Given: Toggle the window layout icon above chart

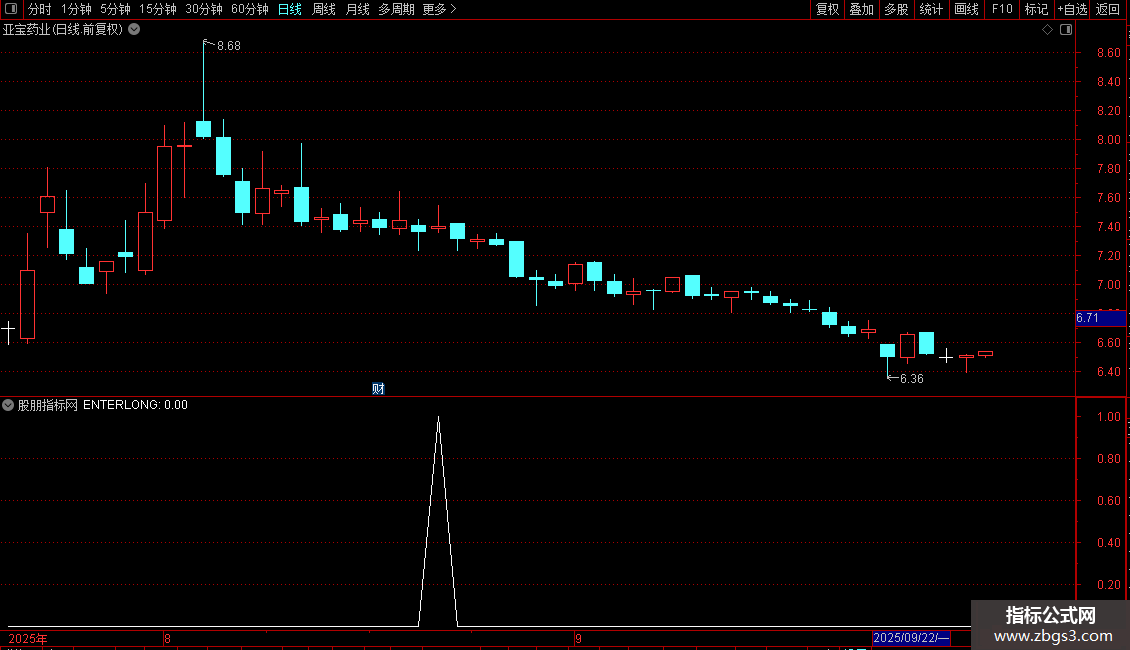Looking at the screenshot, I should [x=1066, y=30].
